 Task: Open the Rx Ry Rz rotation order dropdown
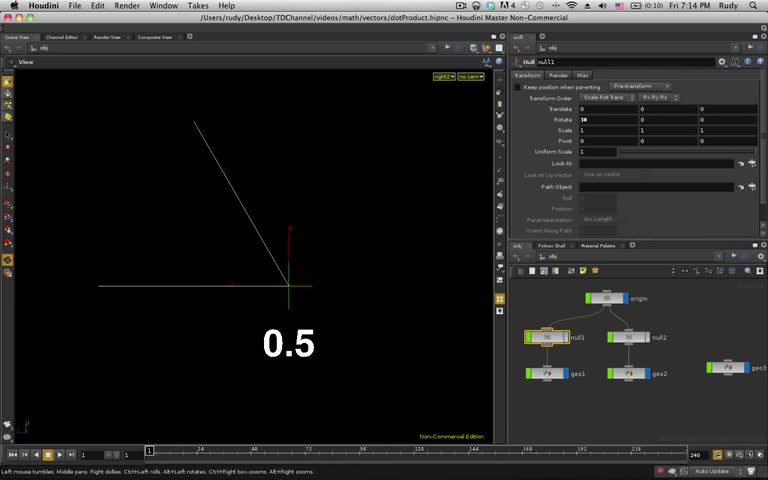(x=659, y=97)
